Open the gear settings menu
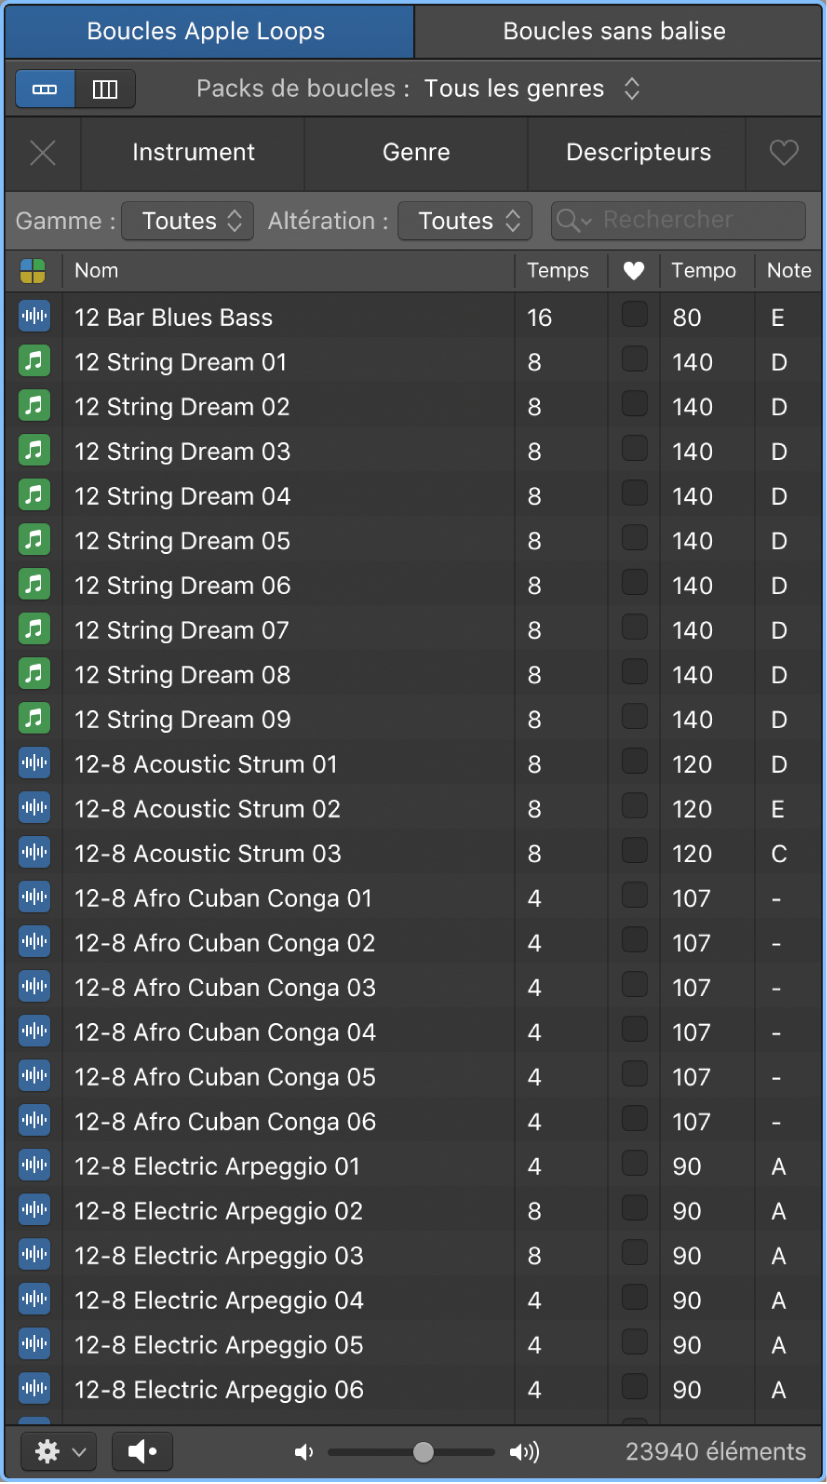 [58, 1452]
